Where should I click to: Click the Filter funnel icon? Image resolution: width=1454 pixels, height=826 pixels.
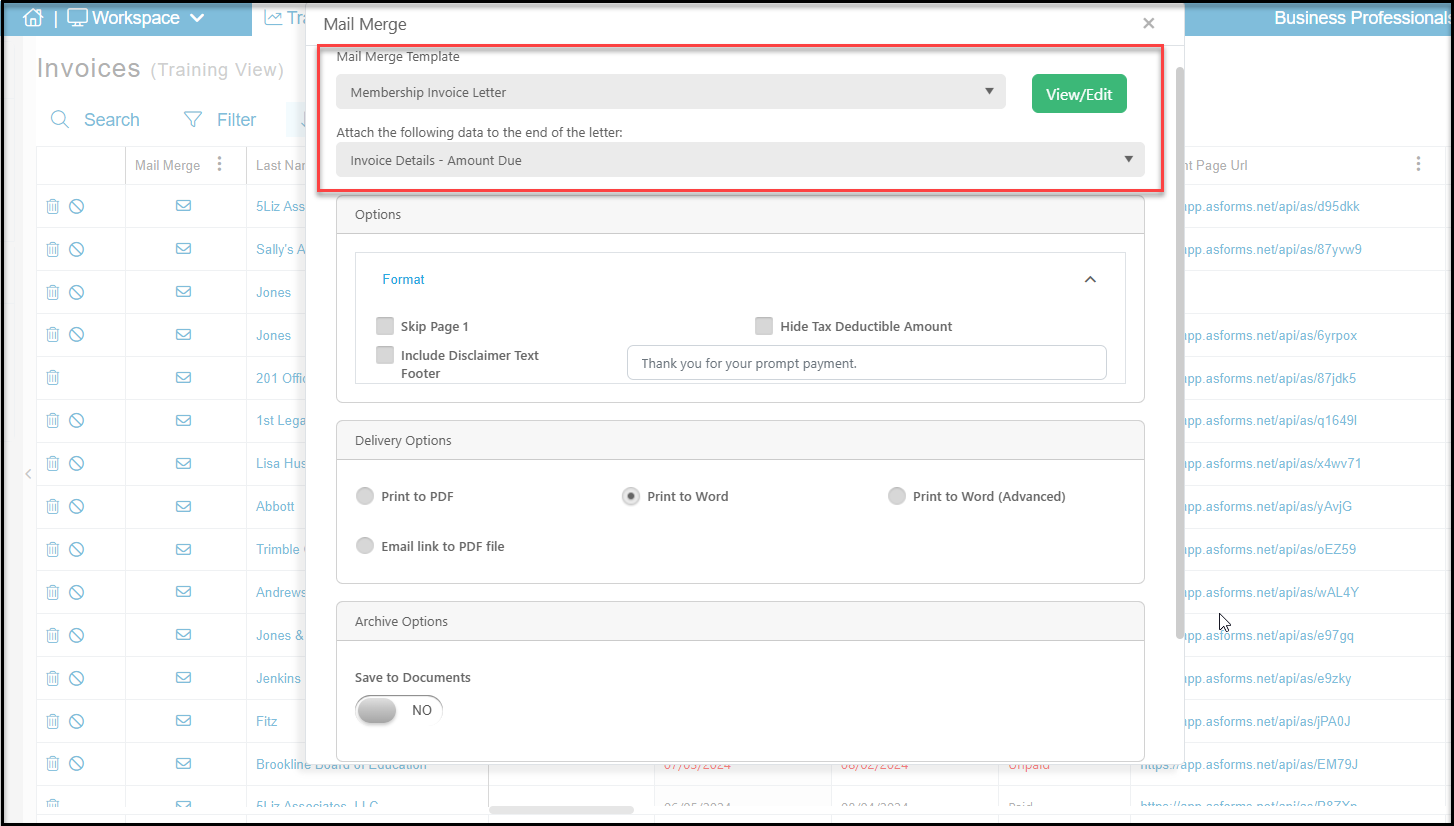(193, 120)
